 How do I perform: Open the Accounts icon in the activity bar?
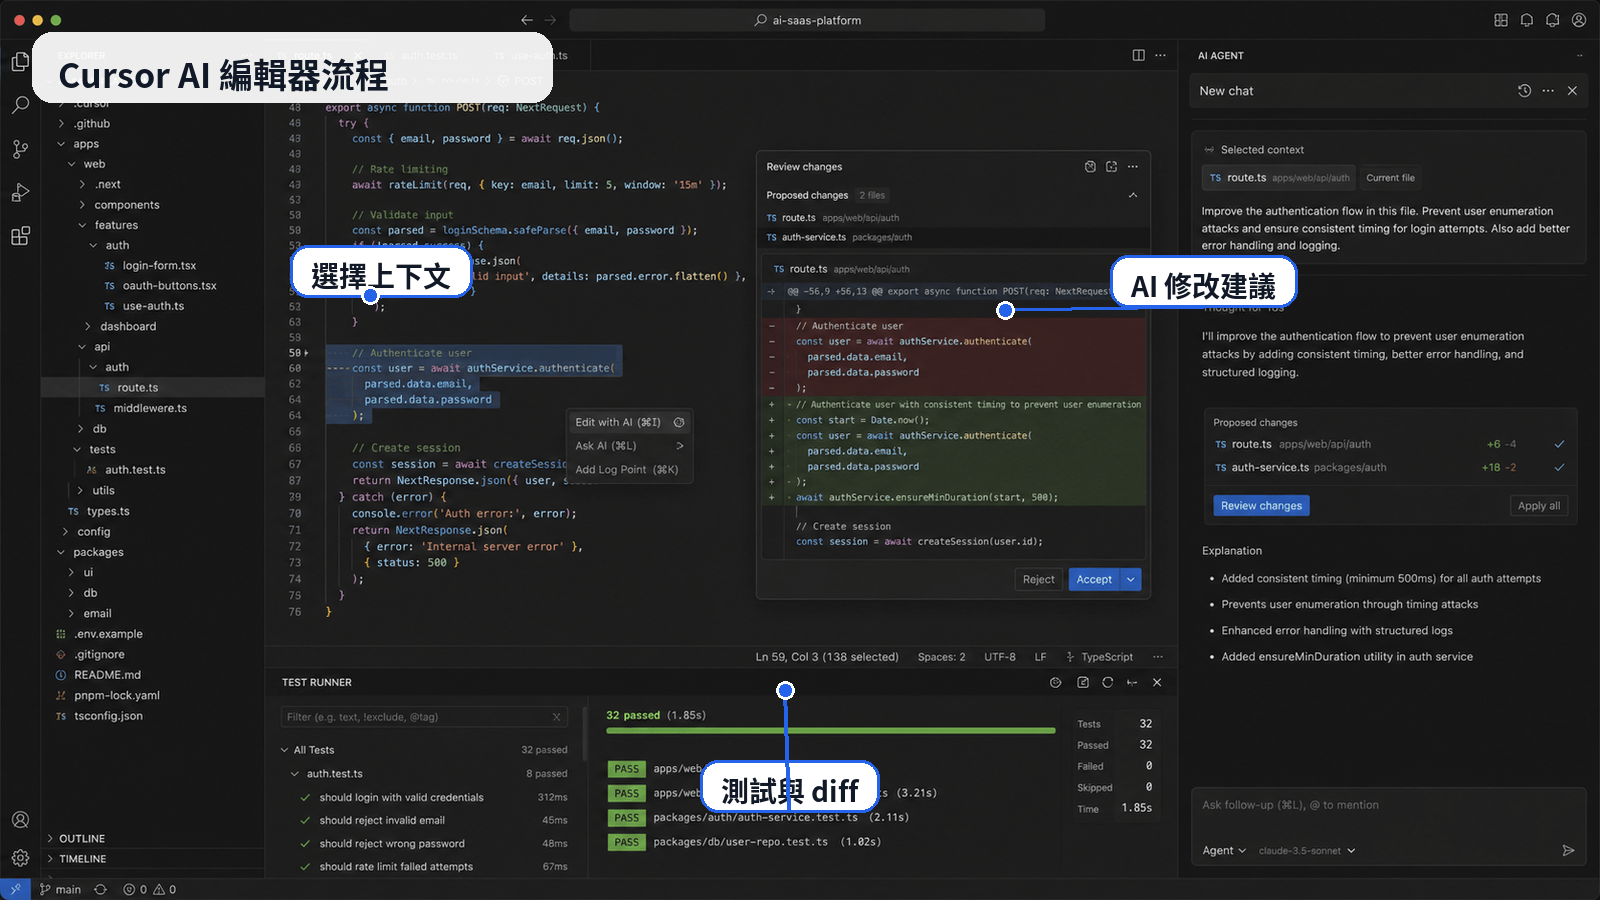(x=20, y=820)
